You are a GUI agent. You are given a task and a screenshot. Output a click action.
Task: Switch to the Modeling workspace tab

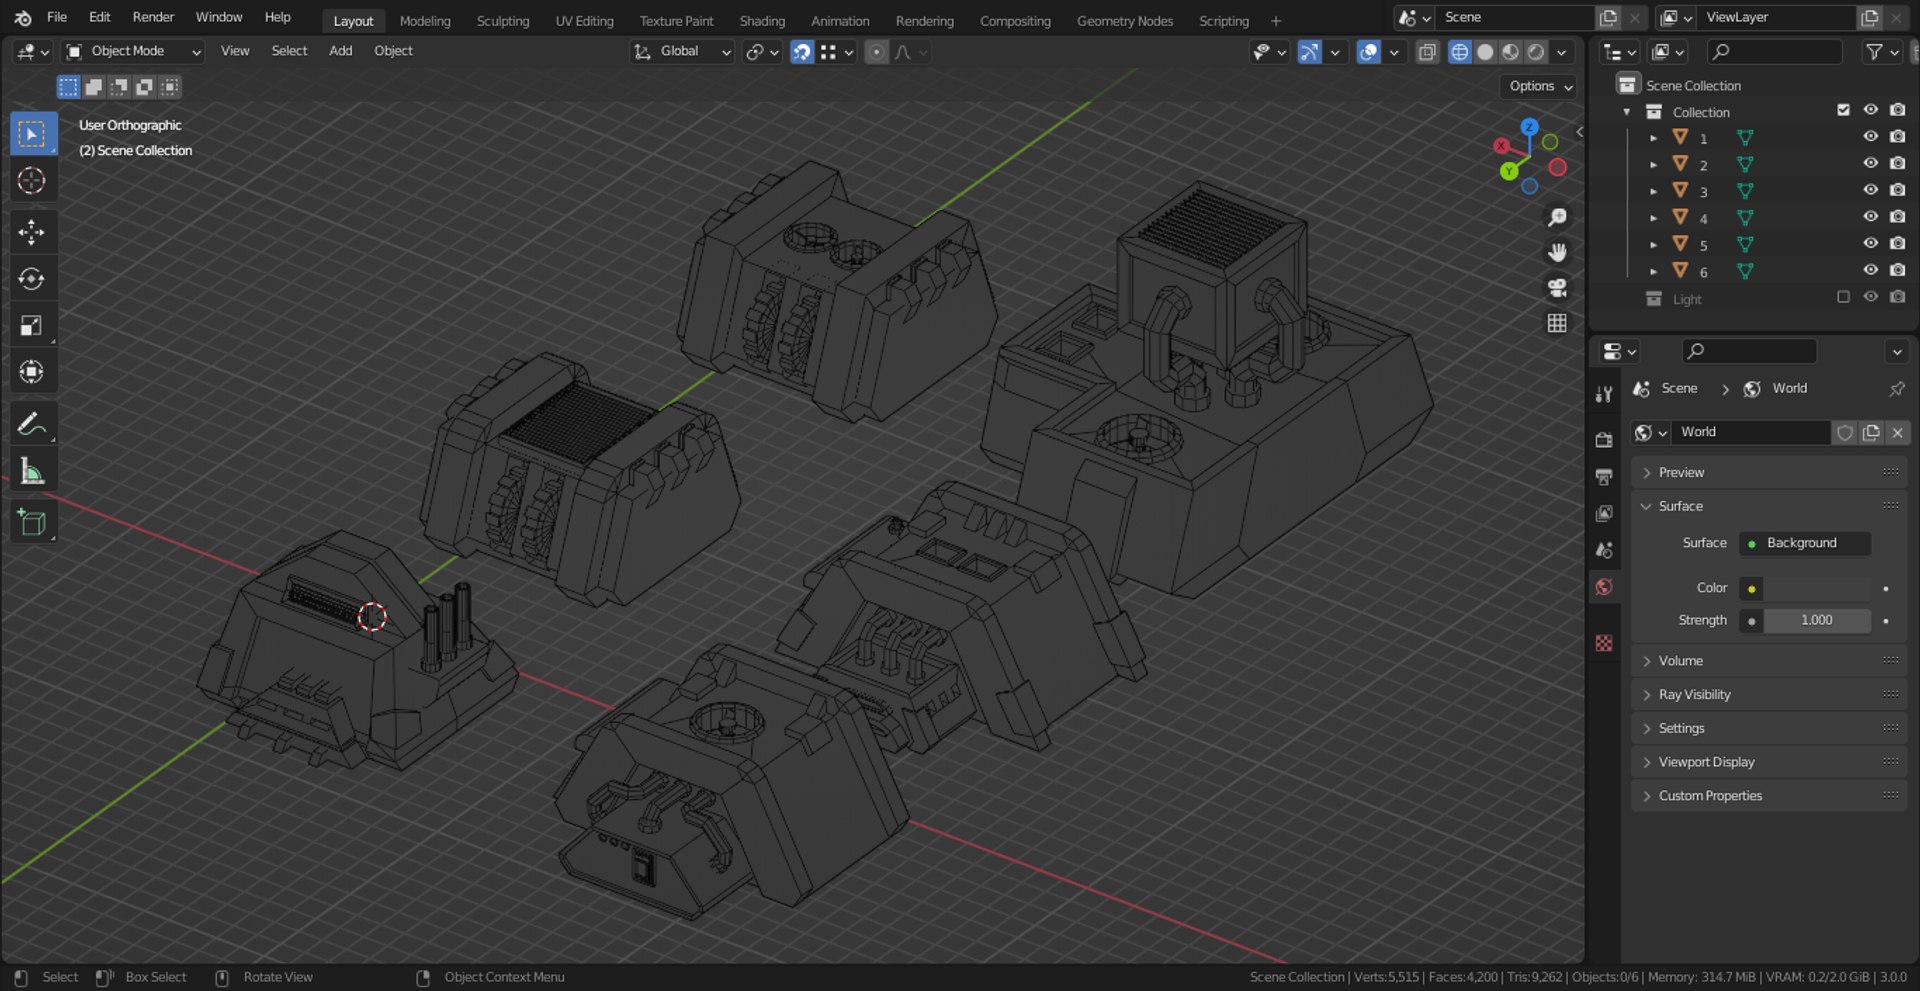[425, 21]
